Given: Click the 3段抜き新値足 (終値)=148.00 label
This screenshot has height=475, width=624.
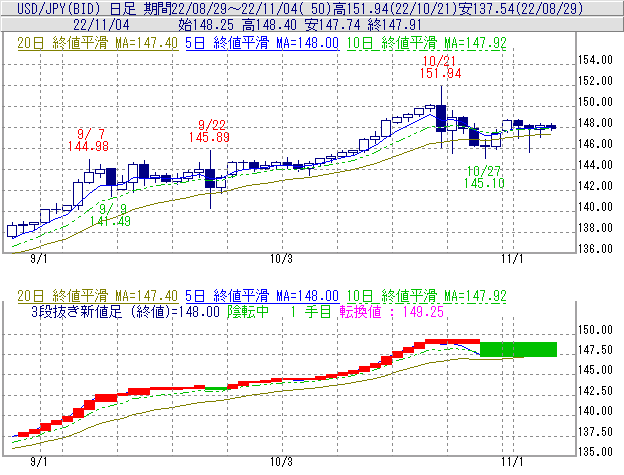Looking at the screenshot, I should [x=125, y=311].
